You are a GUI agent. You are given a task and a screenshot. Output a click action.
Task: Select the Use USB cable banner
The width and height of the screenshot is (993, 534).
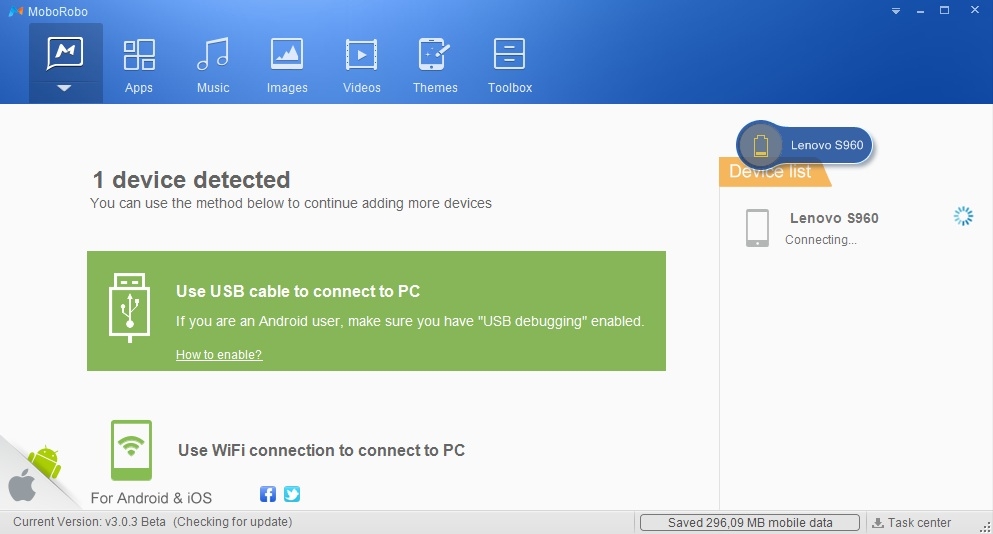(376, 310)
